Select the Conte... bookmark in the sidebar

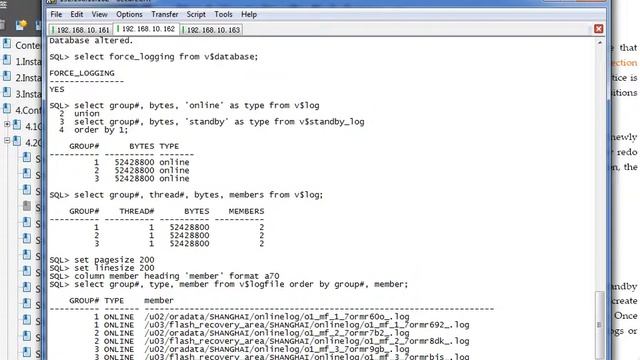point(27,45)
